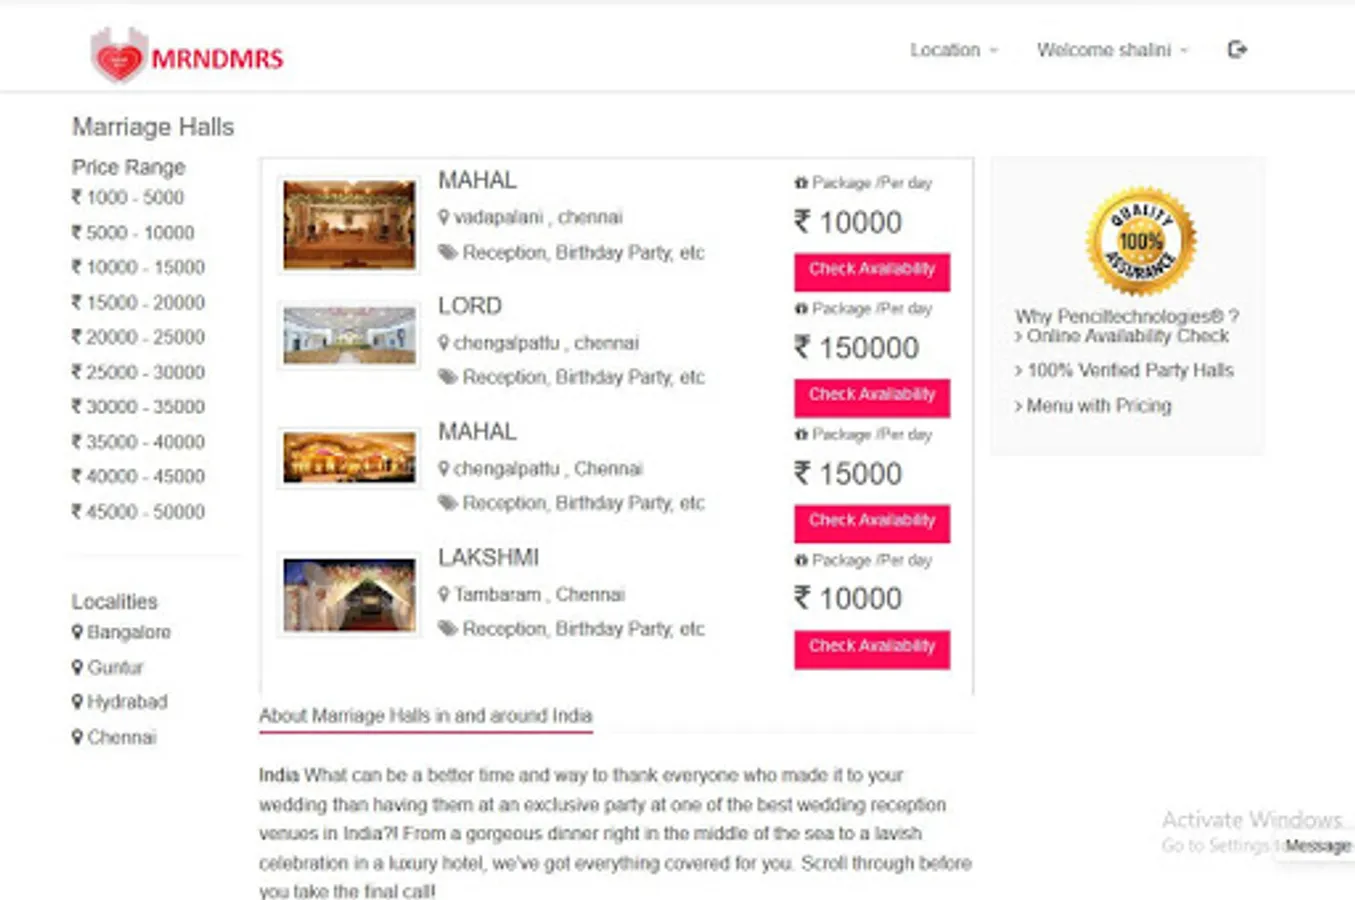Open the LAKSHMI hall thumbnail image
Image resolution: width=1355 pixels, height=900 pixels.
[349, 596]
